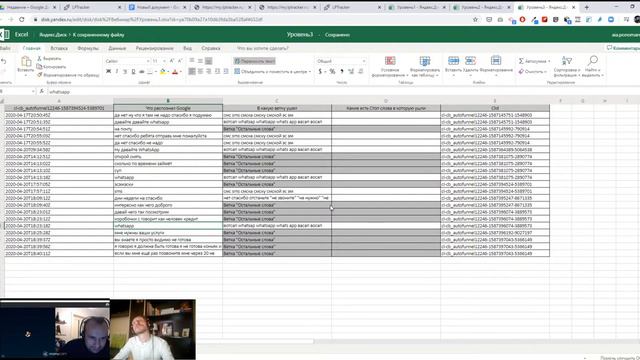Click the decrease indent icon
The image size is (640, 360).
(x=217, y=71)
